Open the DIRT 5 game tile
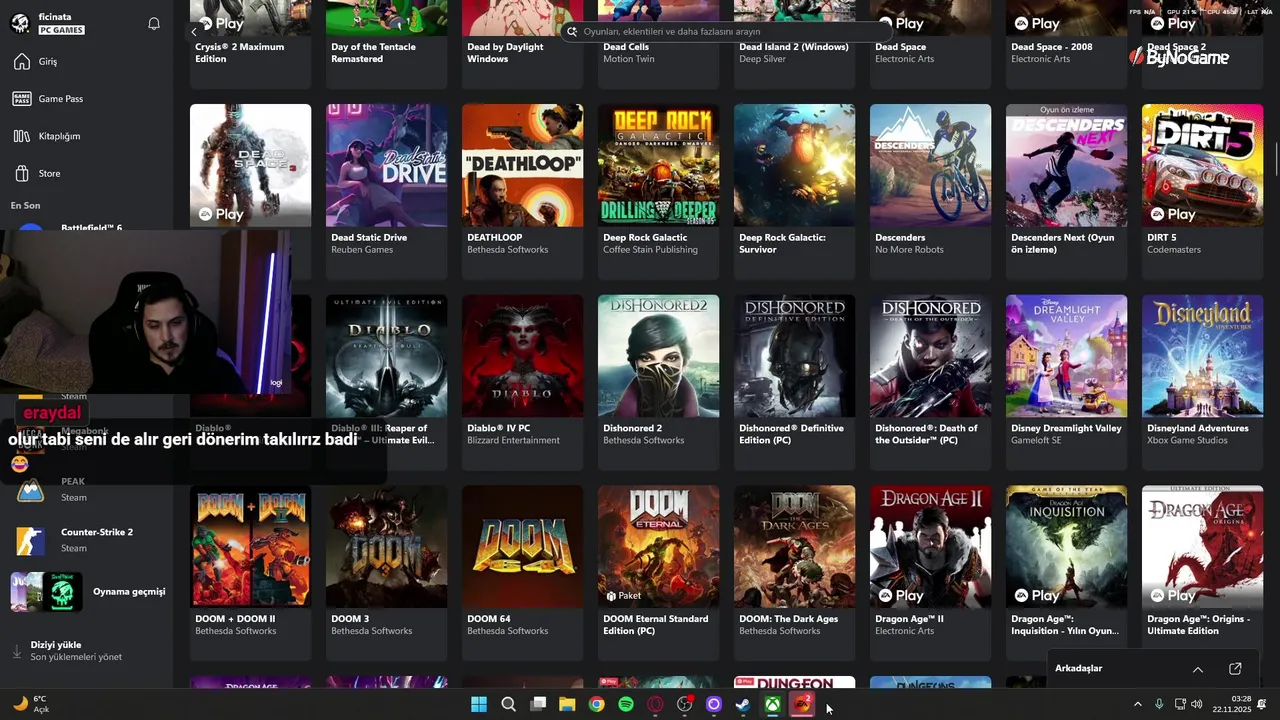Viewport: 1280px width, 720px height. (1202, 190)
